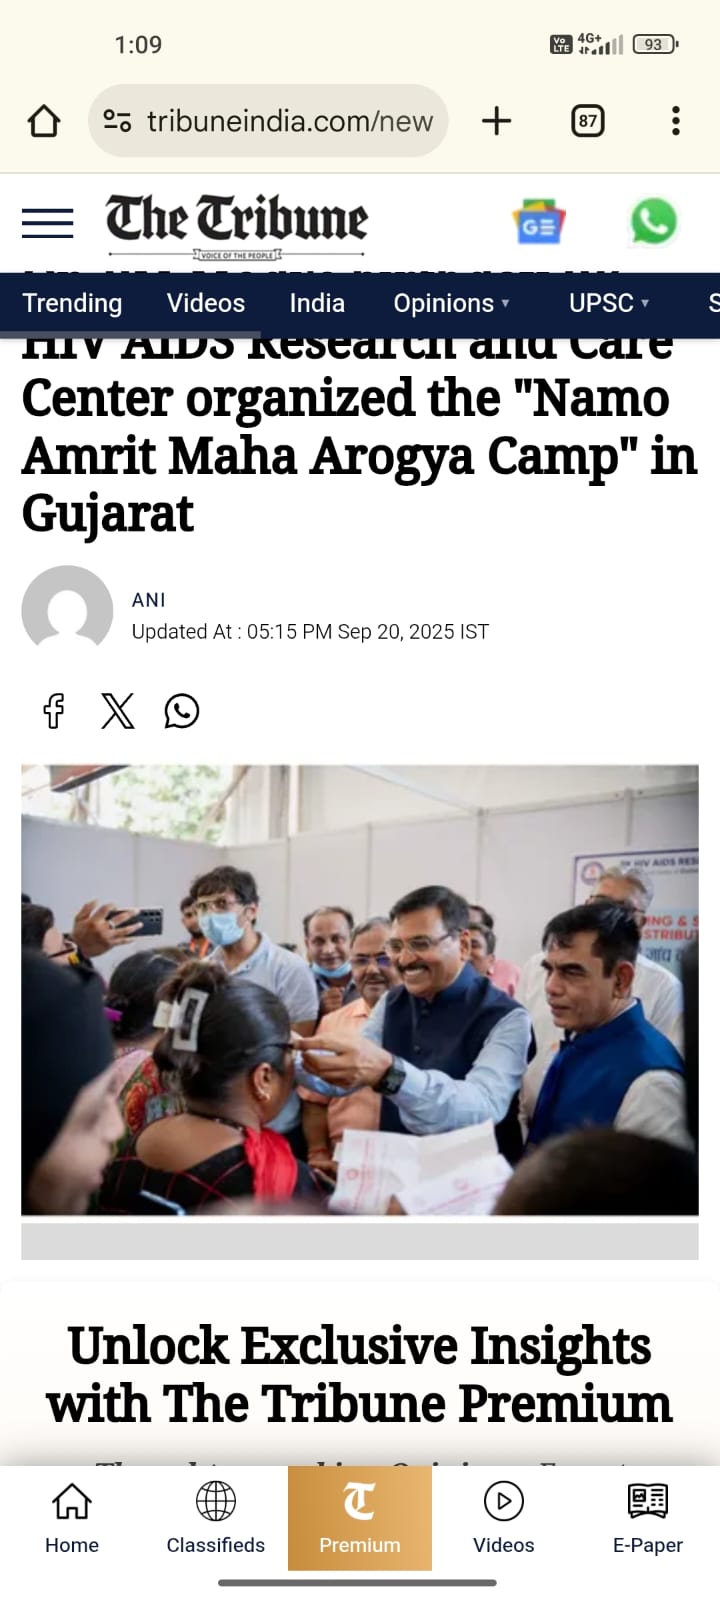This screenshot has width=720, height=1600.
Task: Open The Tribune hamburger menu
Action: click(x=48, y=223)
